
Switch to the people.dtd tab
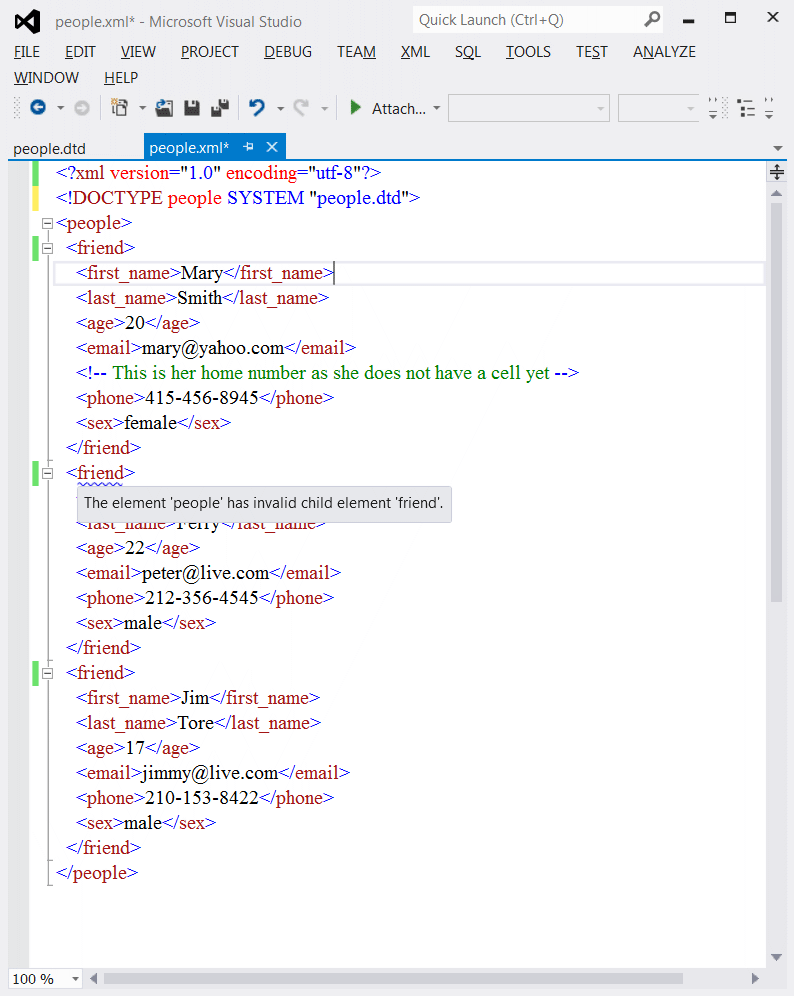[x=50, y=149]
